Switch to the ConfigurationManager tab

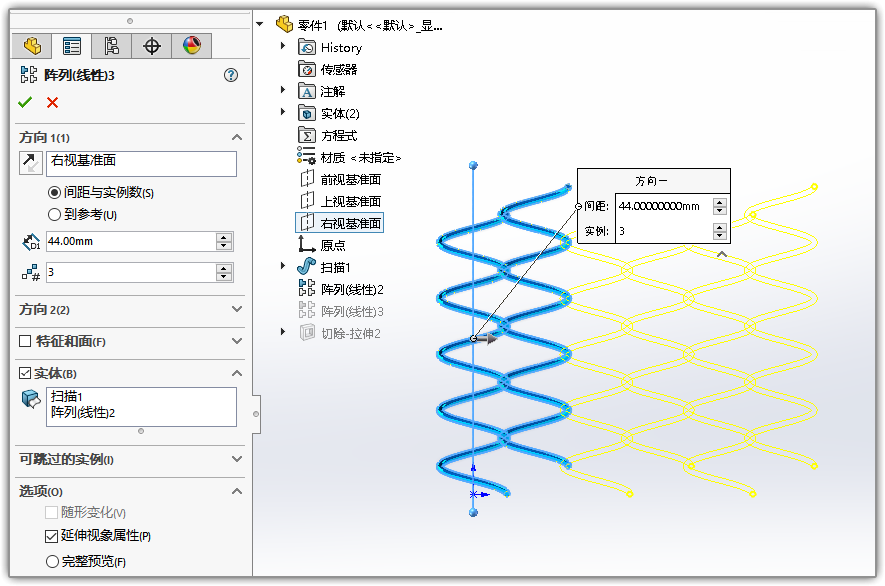[111, 46]
